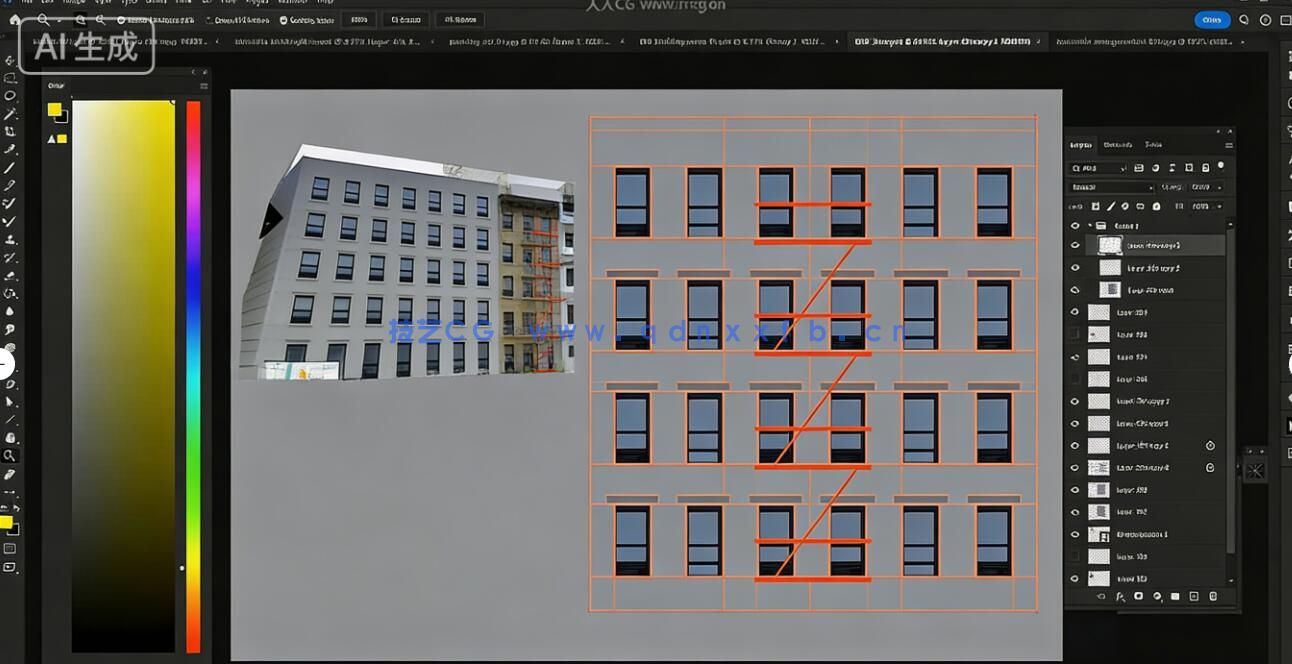Hide the highlighted layer using its eye icon

tap(1075, 245)
